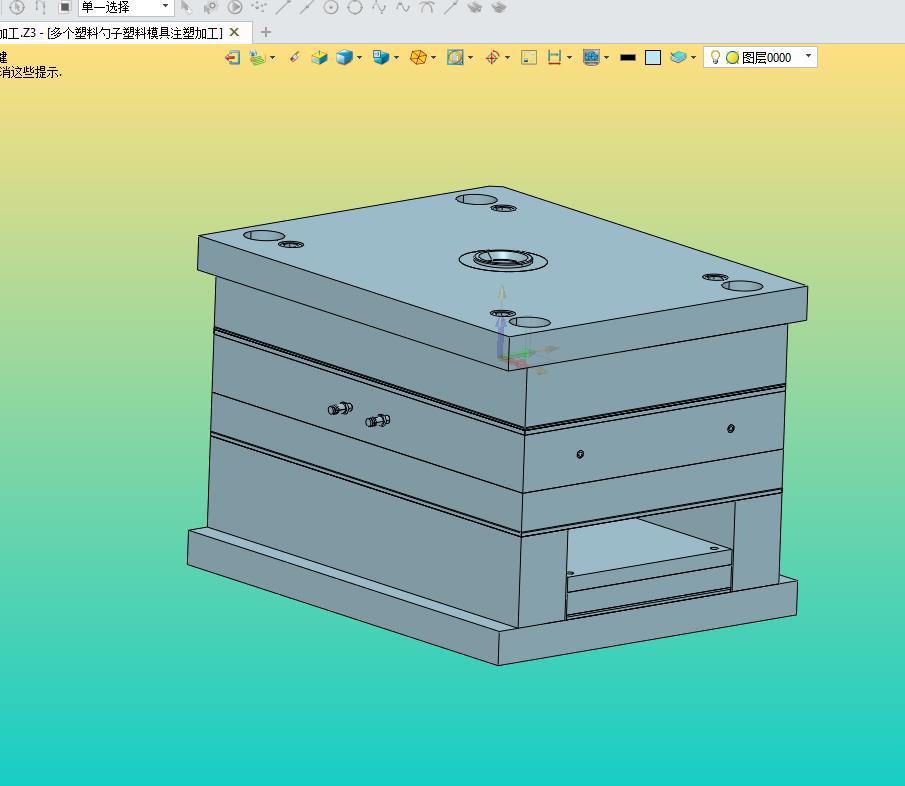Screen dimensions: 905x786
Task: Toggle the circle sketch tool in top toolbar
Action: tap(355, 7)
